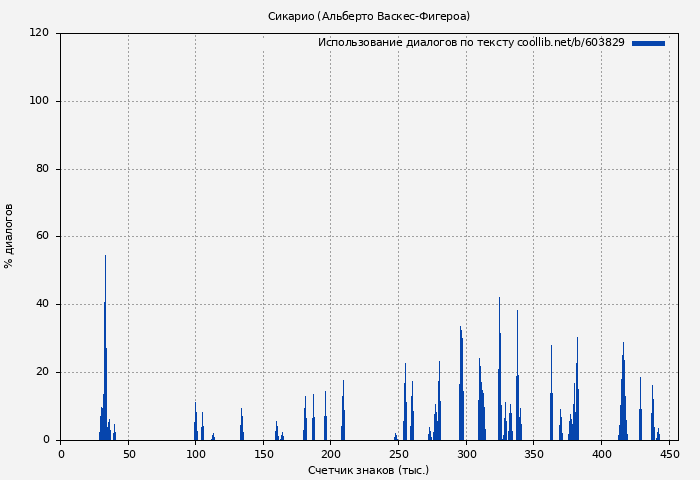Click the blue legend color swatch
The width and height of the screenshot is (700, 480).
click(648, 43)
